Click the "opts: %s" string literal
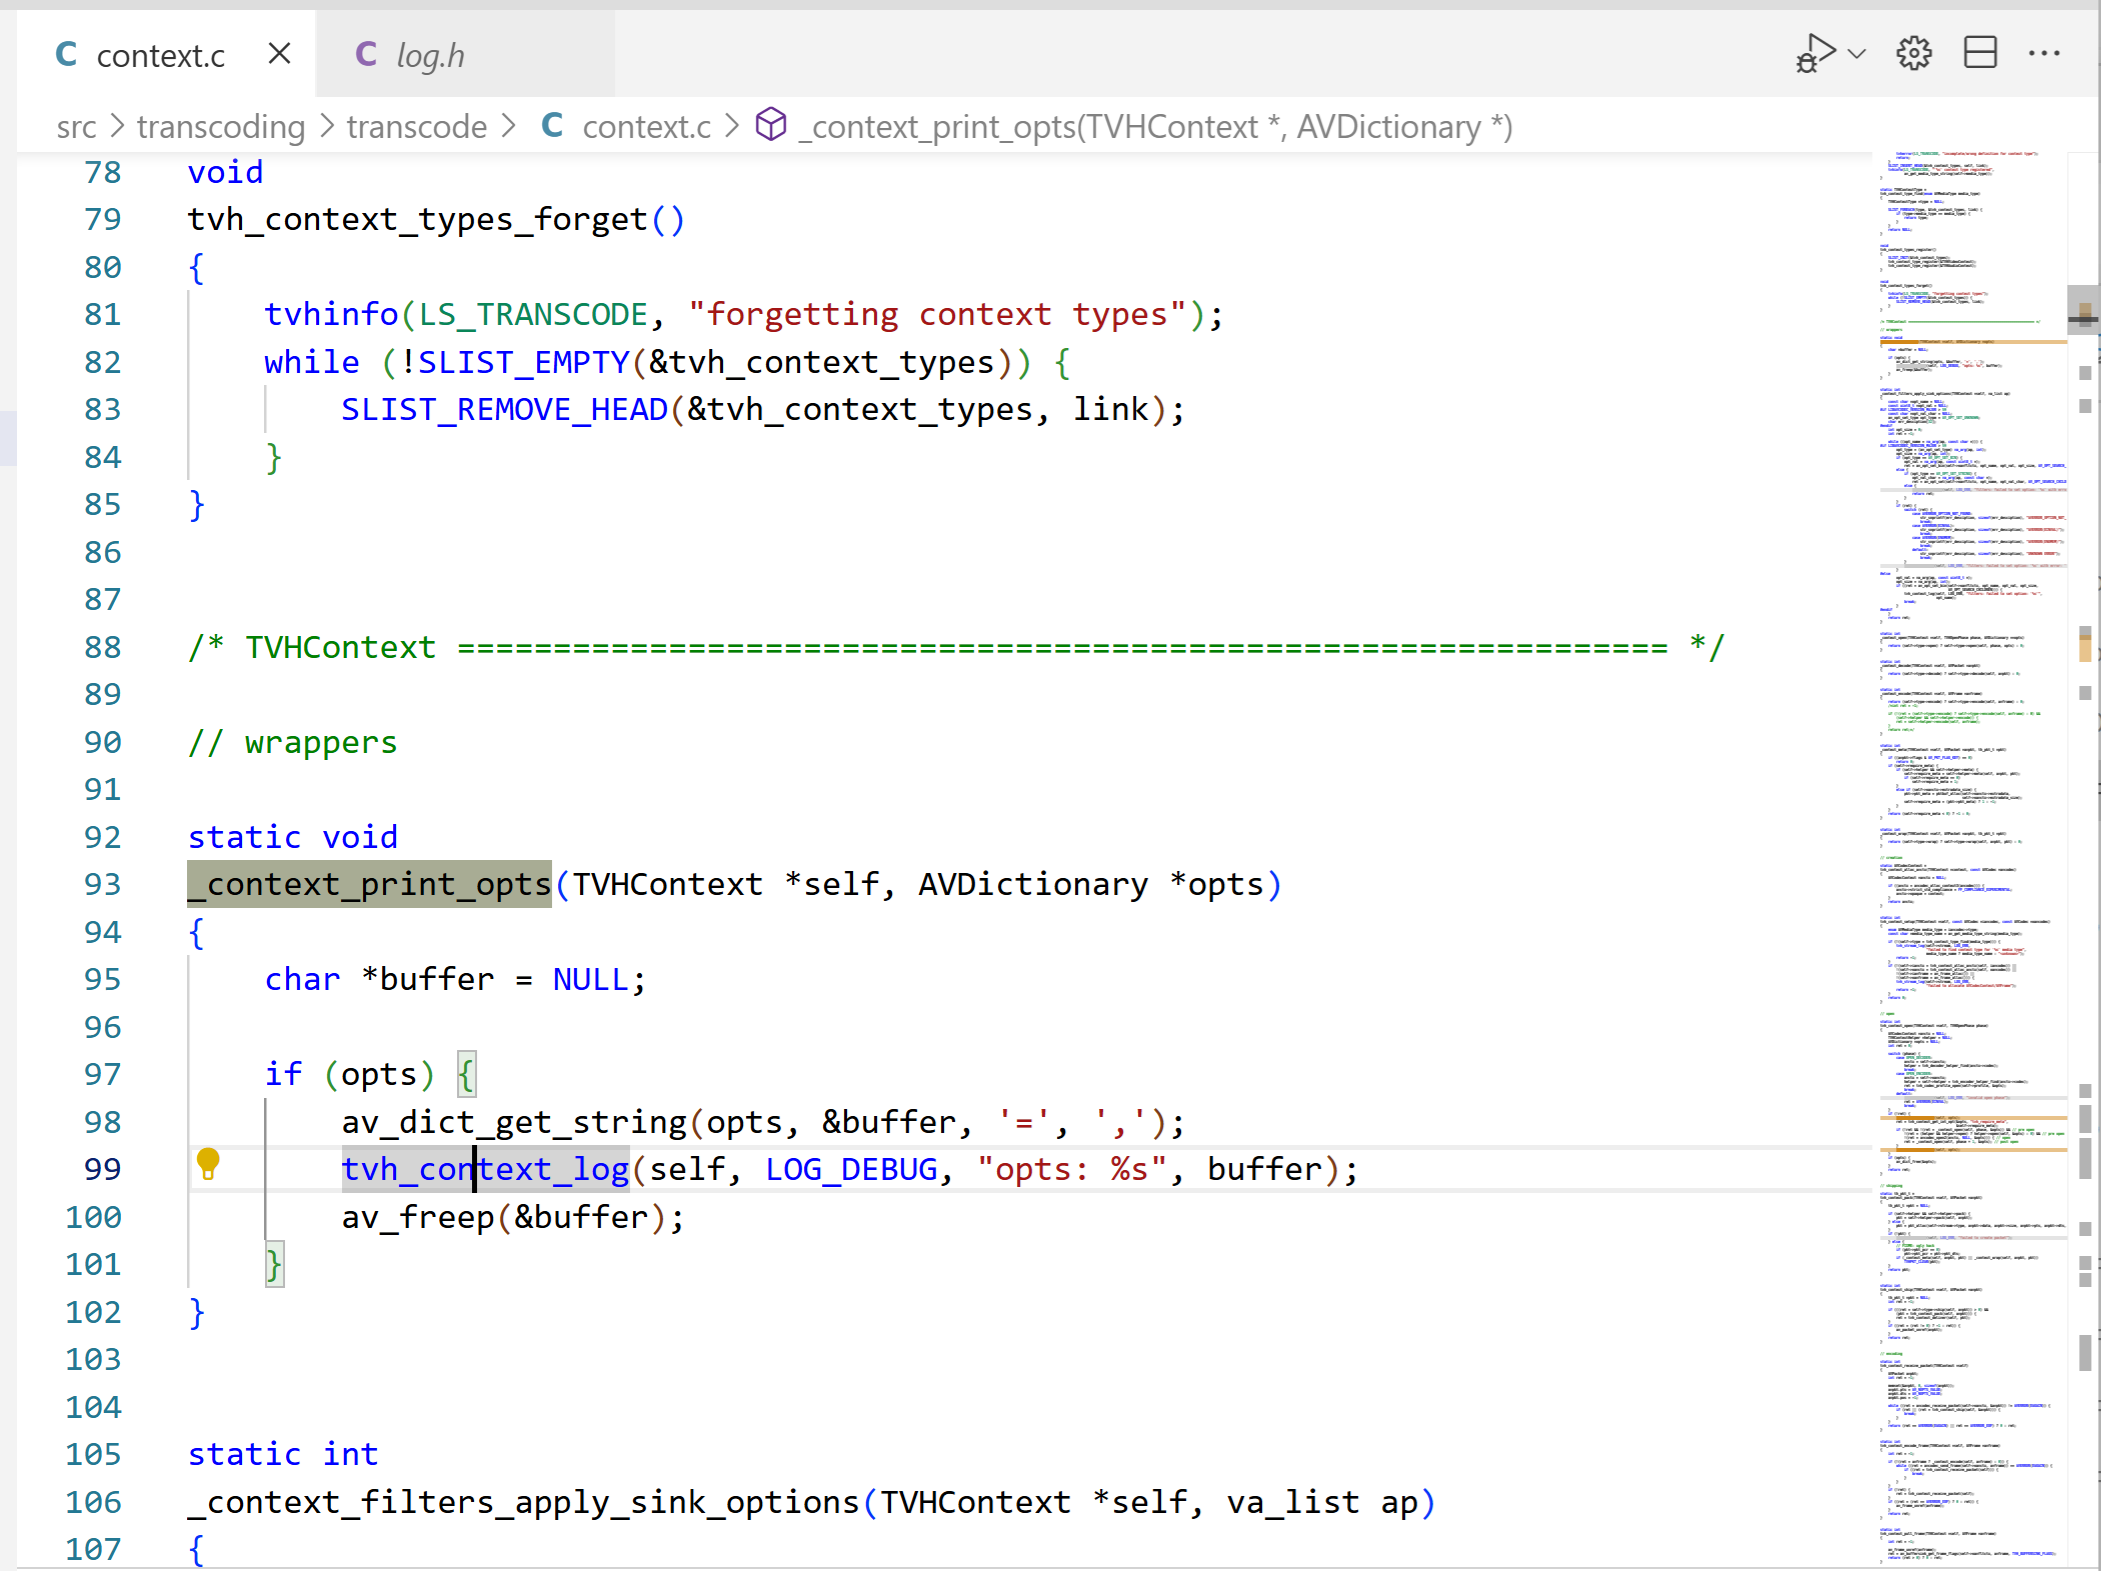The image size is (2109, 1571). tap(1071, 1169)
